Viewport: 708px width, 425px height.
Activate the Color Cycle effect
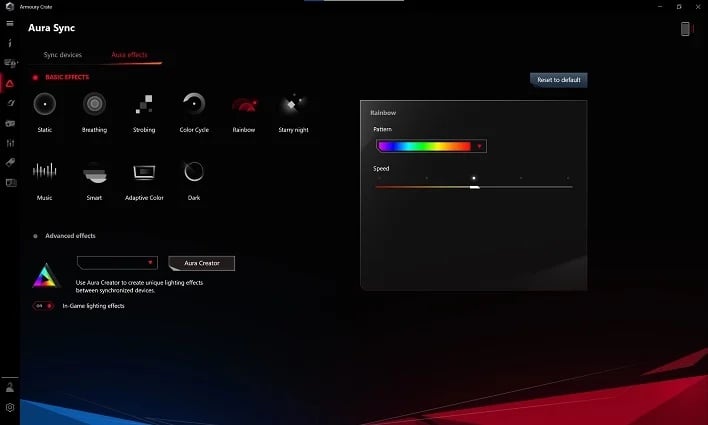coord(194,104)
